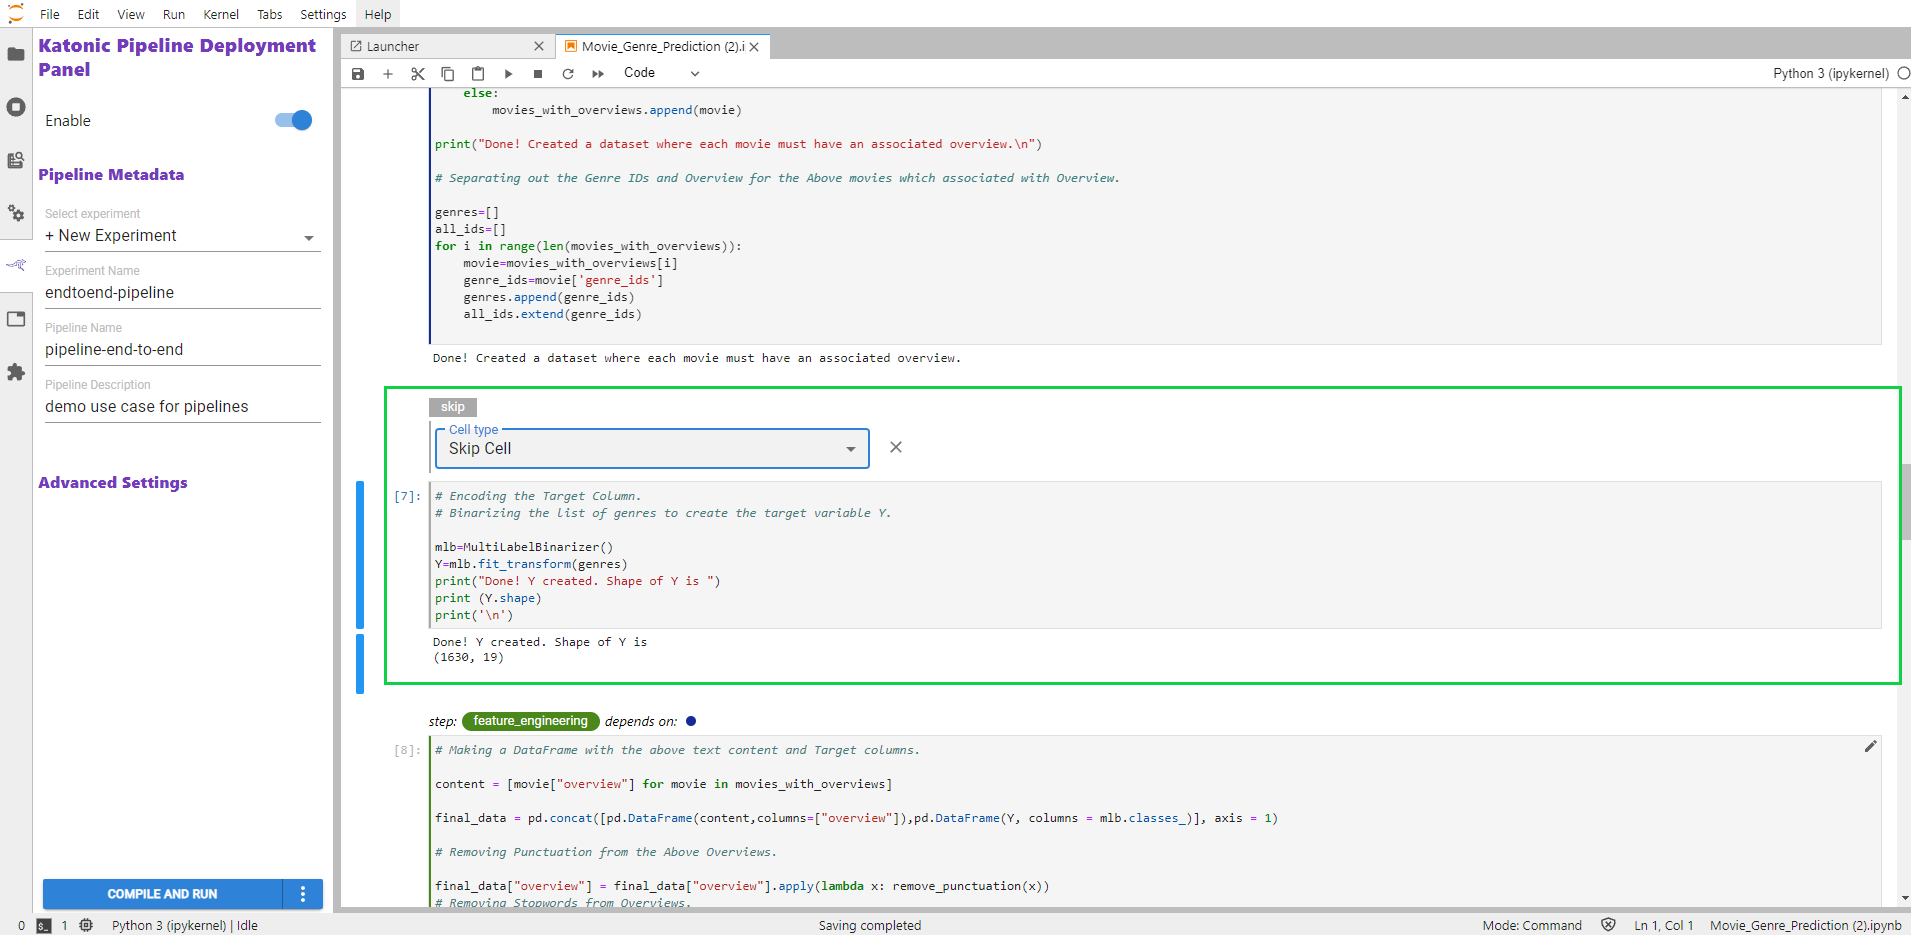Run the selected cell with play icon
This screenshot has width=1911, height=935.
[508, 74]
